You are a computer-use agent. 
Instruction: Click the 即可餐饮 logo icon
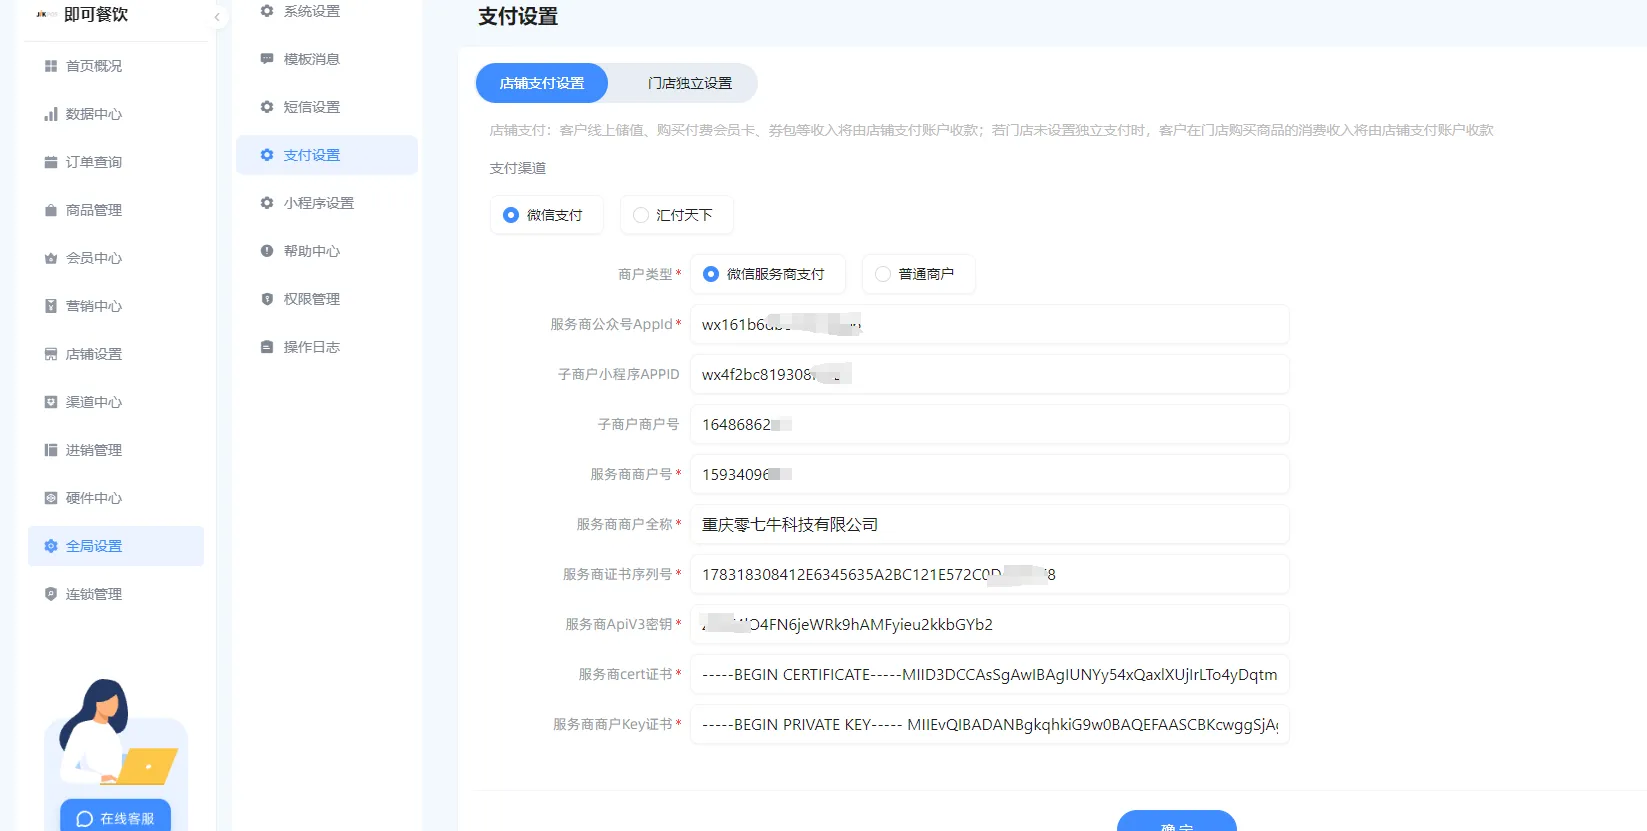pos(46,15)
